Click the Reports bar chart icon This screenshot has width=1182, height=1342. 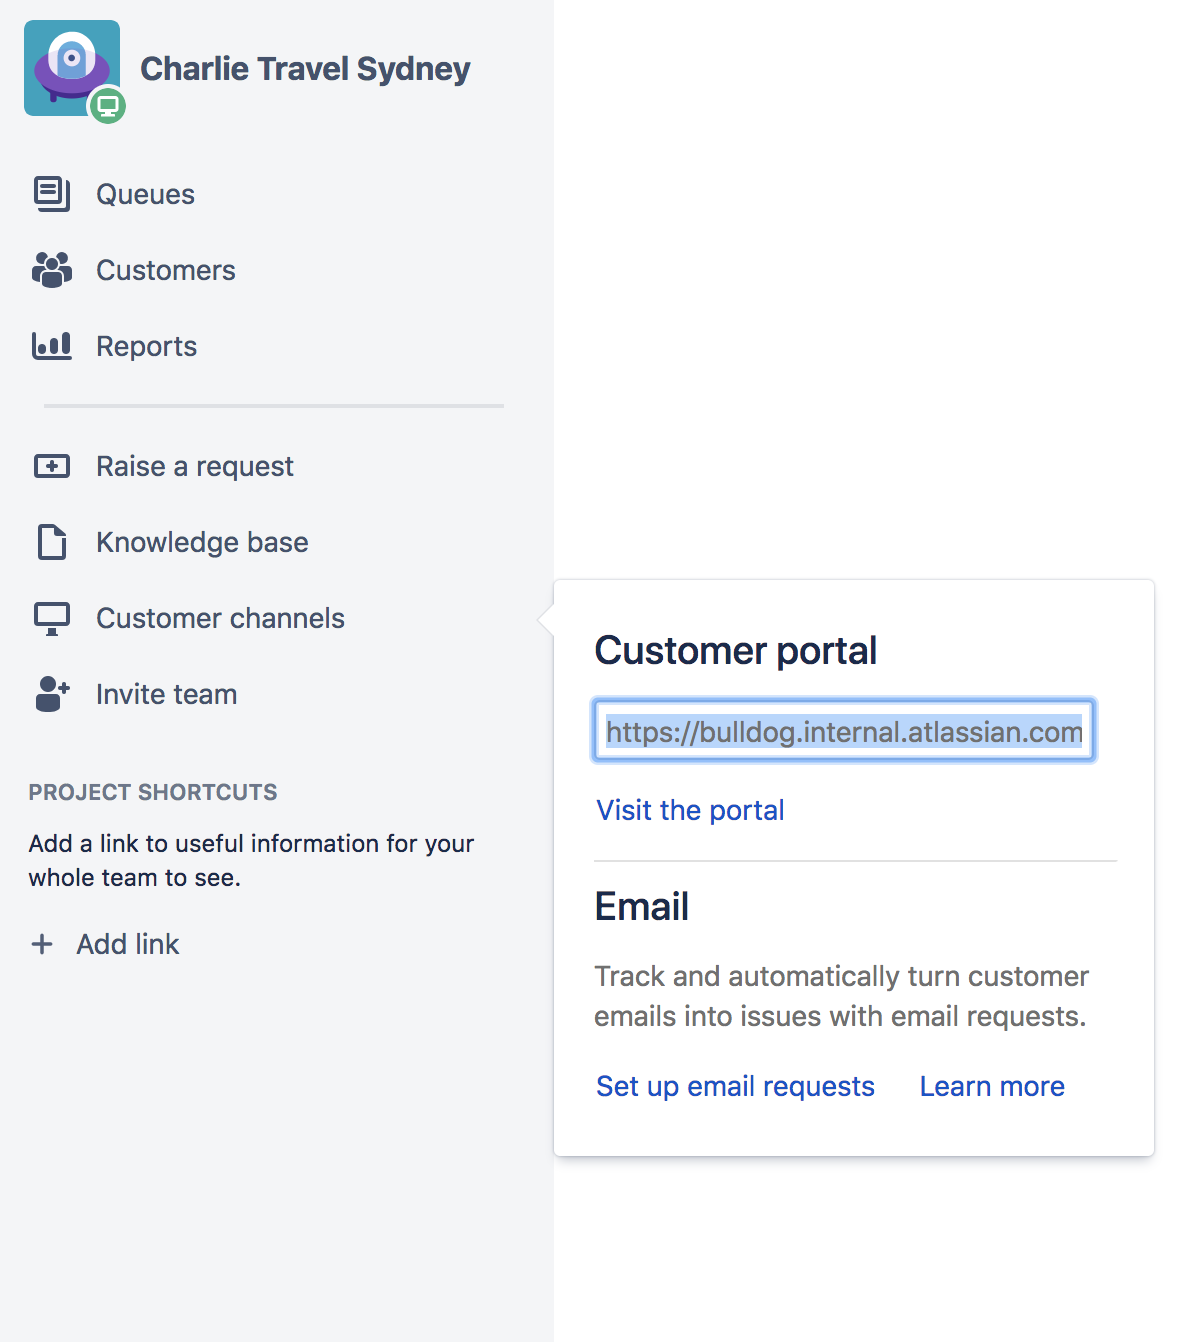pyautogui.click(x=50, y=345)
